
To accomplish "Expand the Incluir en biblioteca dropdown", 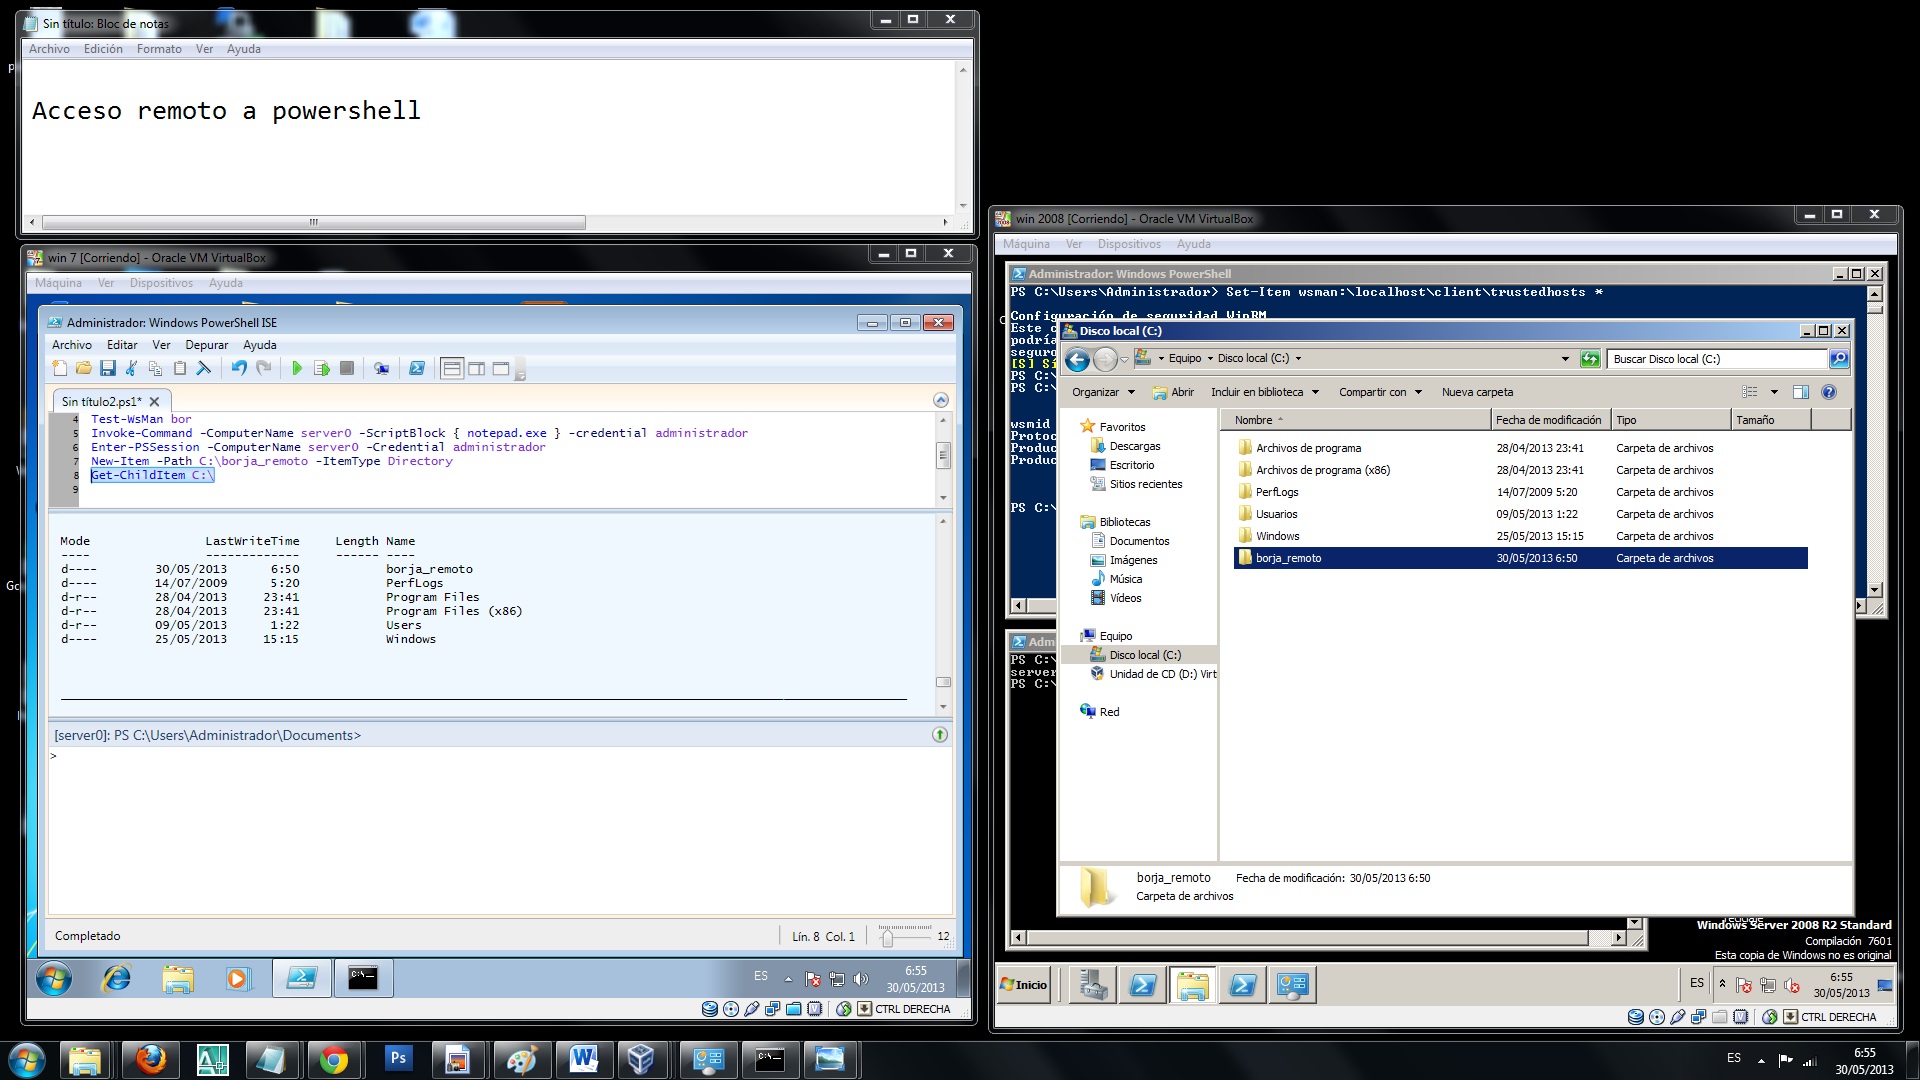I will click(1264, 392).
